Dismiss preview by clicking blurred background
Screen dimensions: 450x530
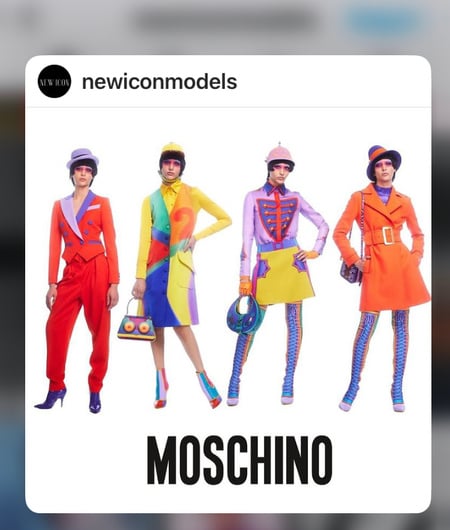click(x=12, y=270)
